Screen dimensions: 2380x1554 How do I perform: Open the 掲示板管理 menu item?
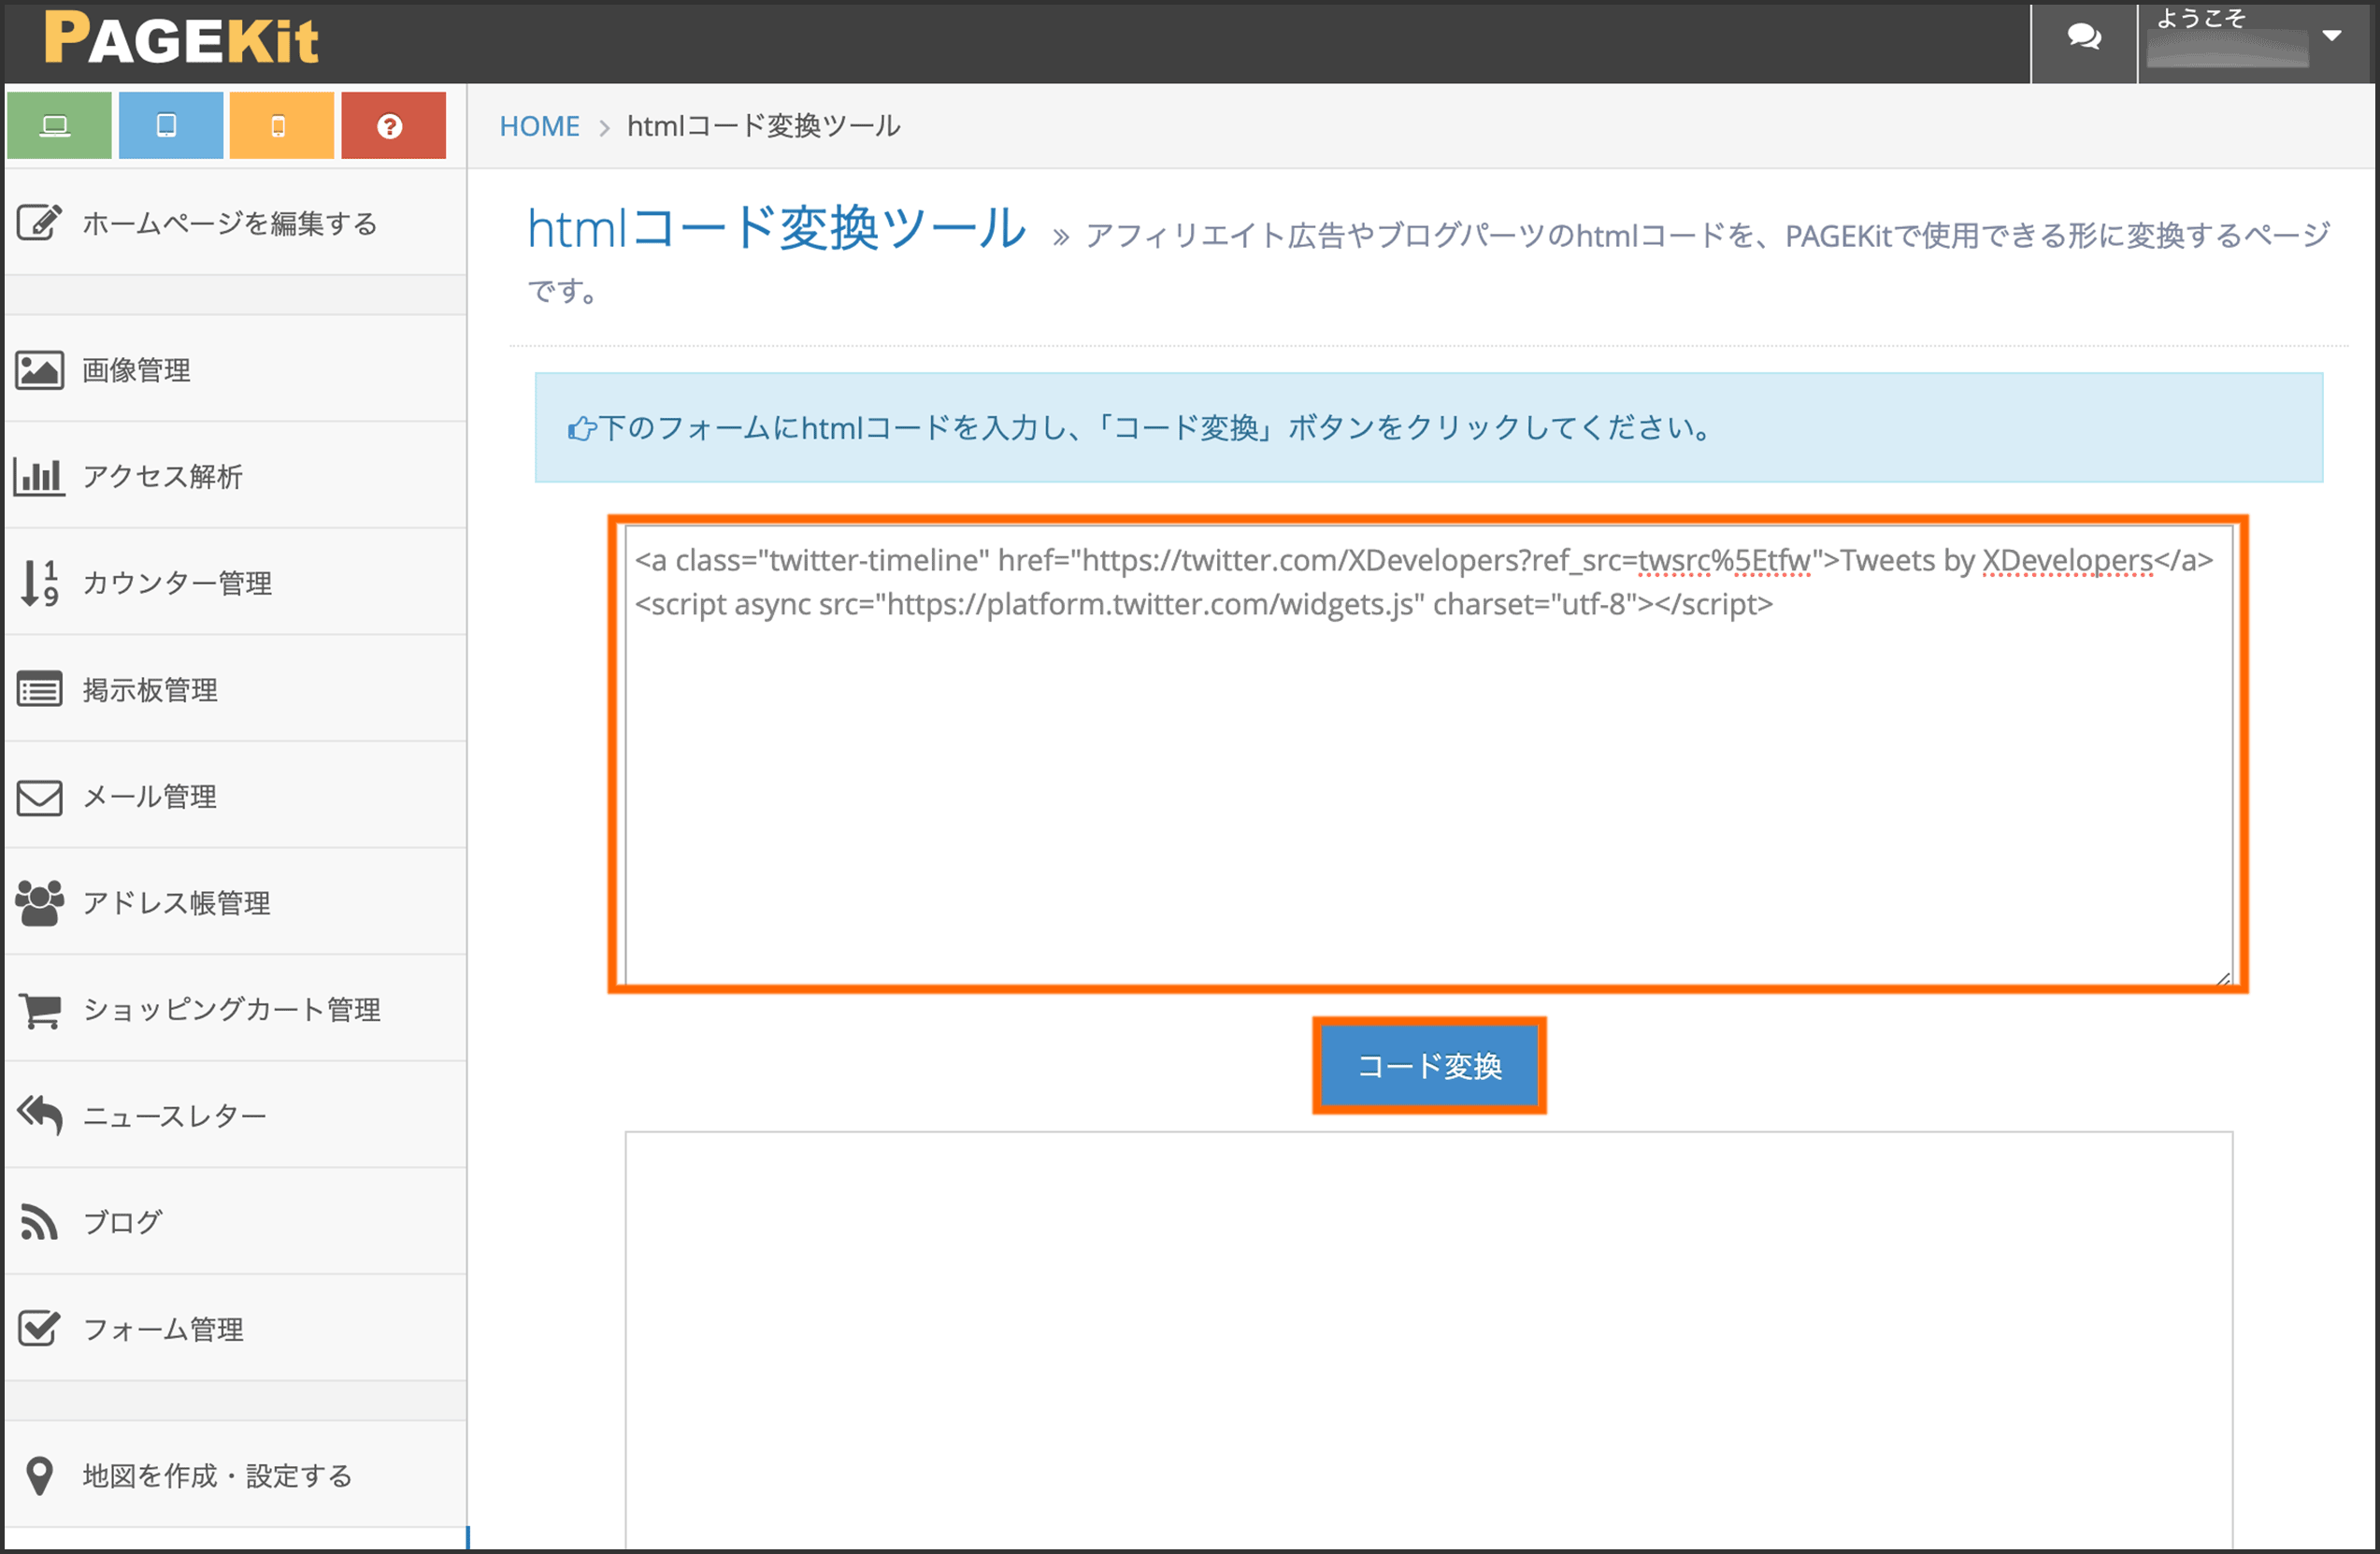[x=236, y=689]
